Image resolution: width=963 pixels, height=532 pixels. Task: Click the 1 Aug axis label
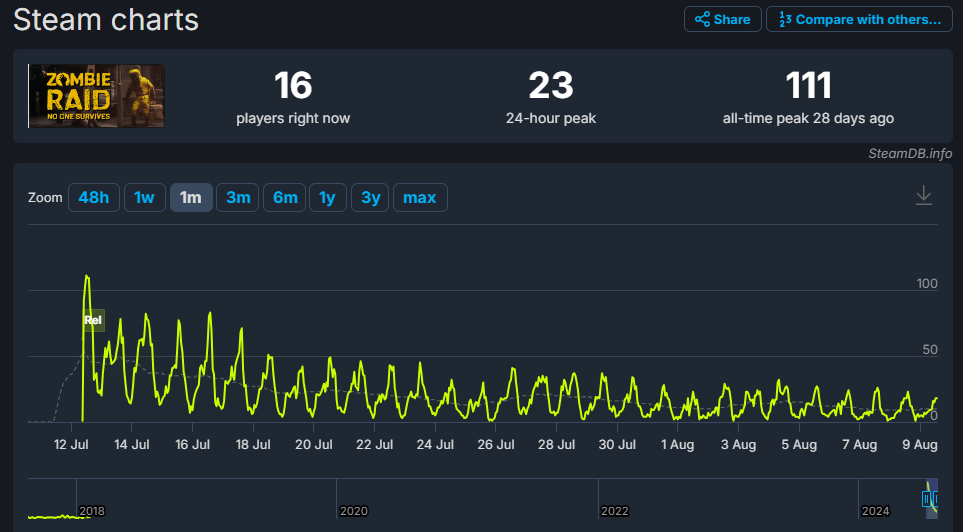[x=677, y=444]
